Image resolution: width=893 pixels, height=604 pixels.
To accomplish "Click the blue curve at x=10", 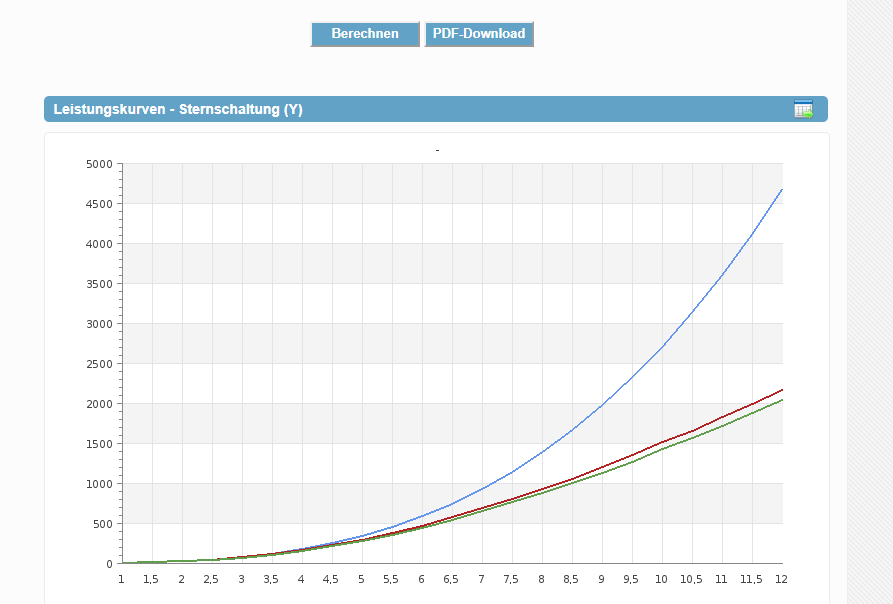I will click(x=661, y=347).
